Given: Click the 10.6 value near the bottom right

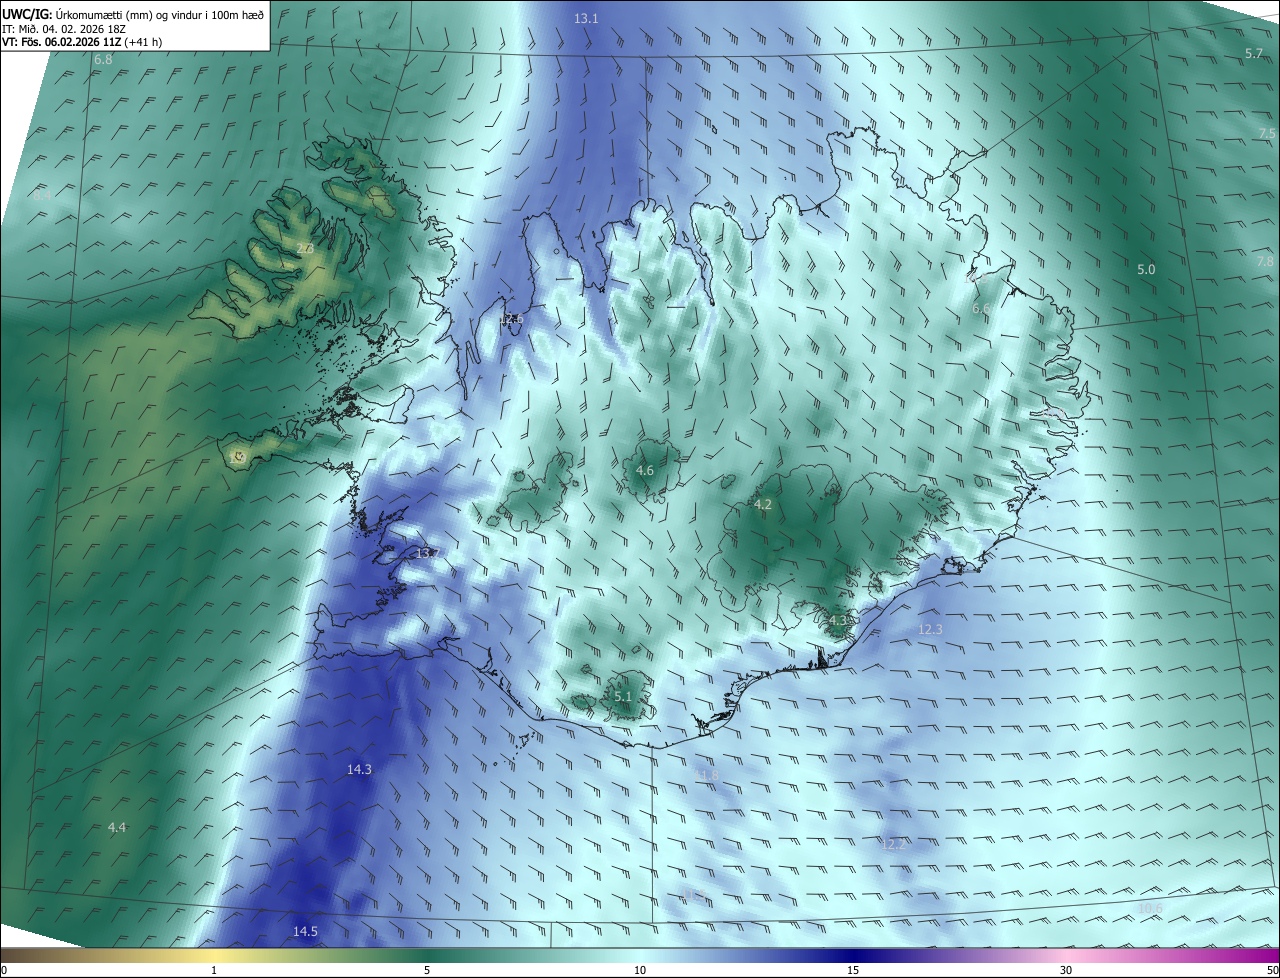Looking at the screenshot, I should [x=1150, y=908].
